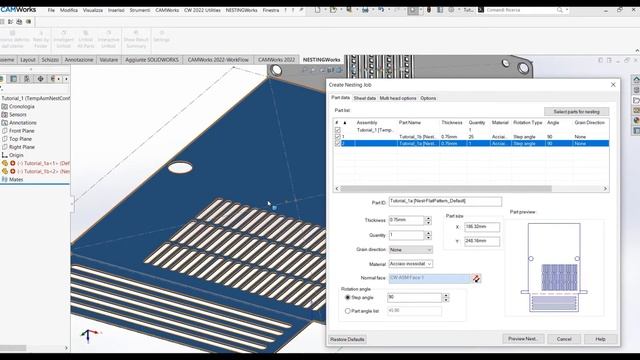The height and width of the screenshot is (360, 640).
Task: Toggle the checkbox for part row 1
Action: point(338,137)
